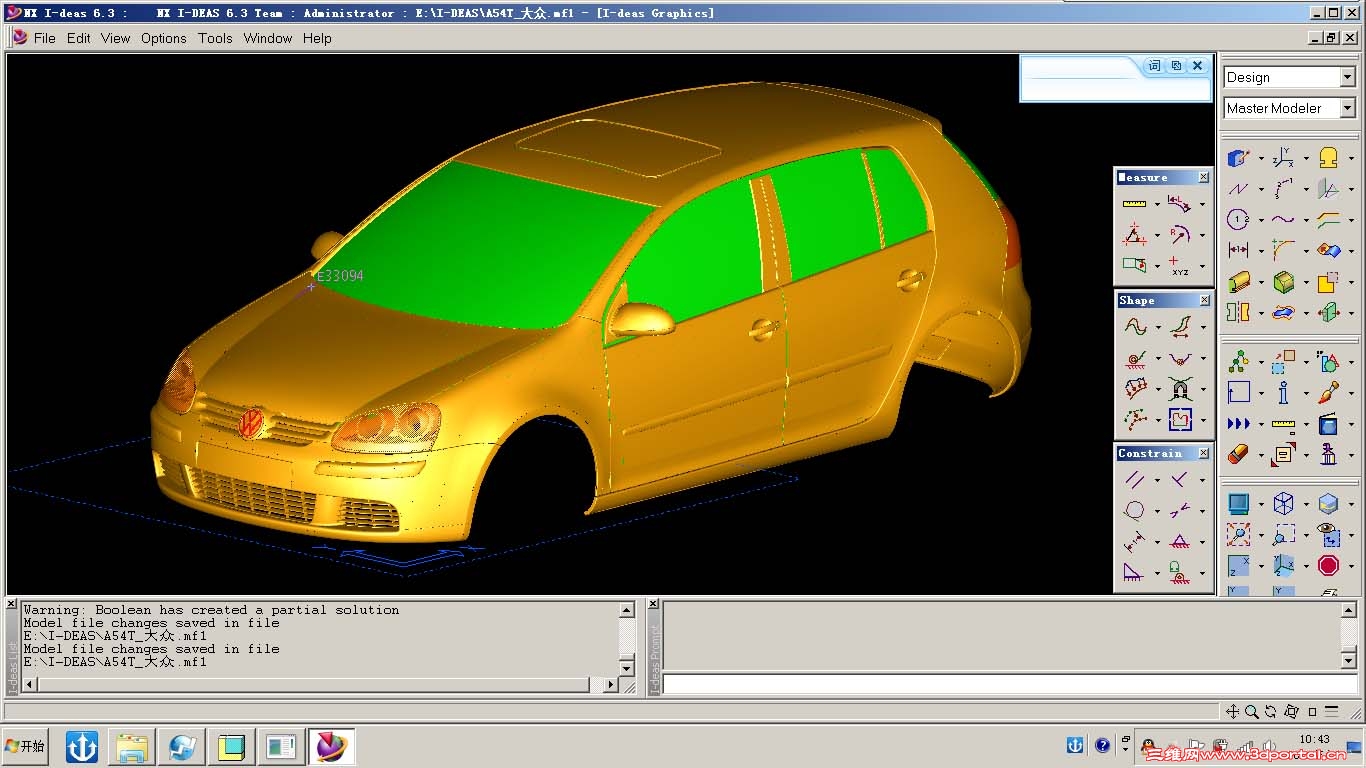Click the Zoom All magnifier with red arrows

1239,535
